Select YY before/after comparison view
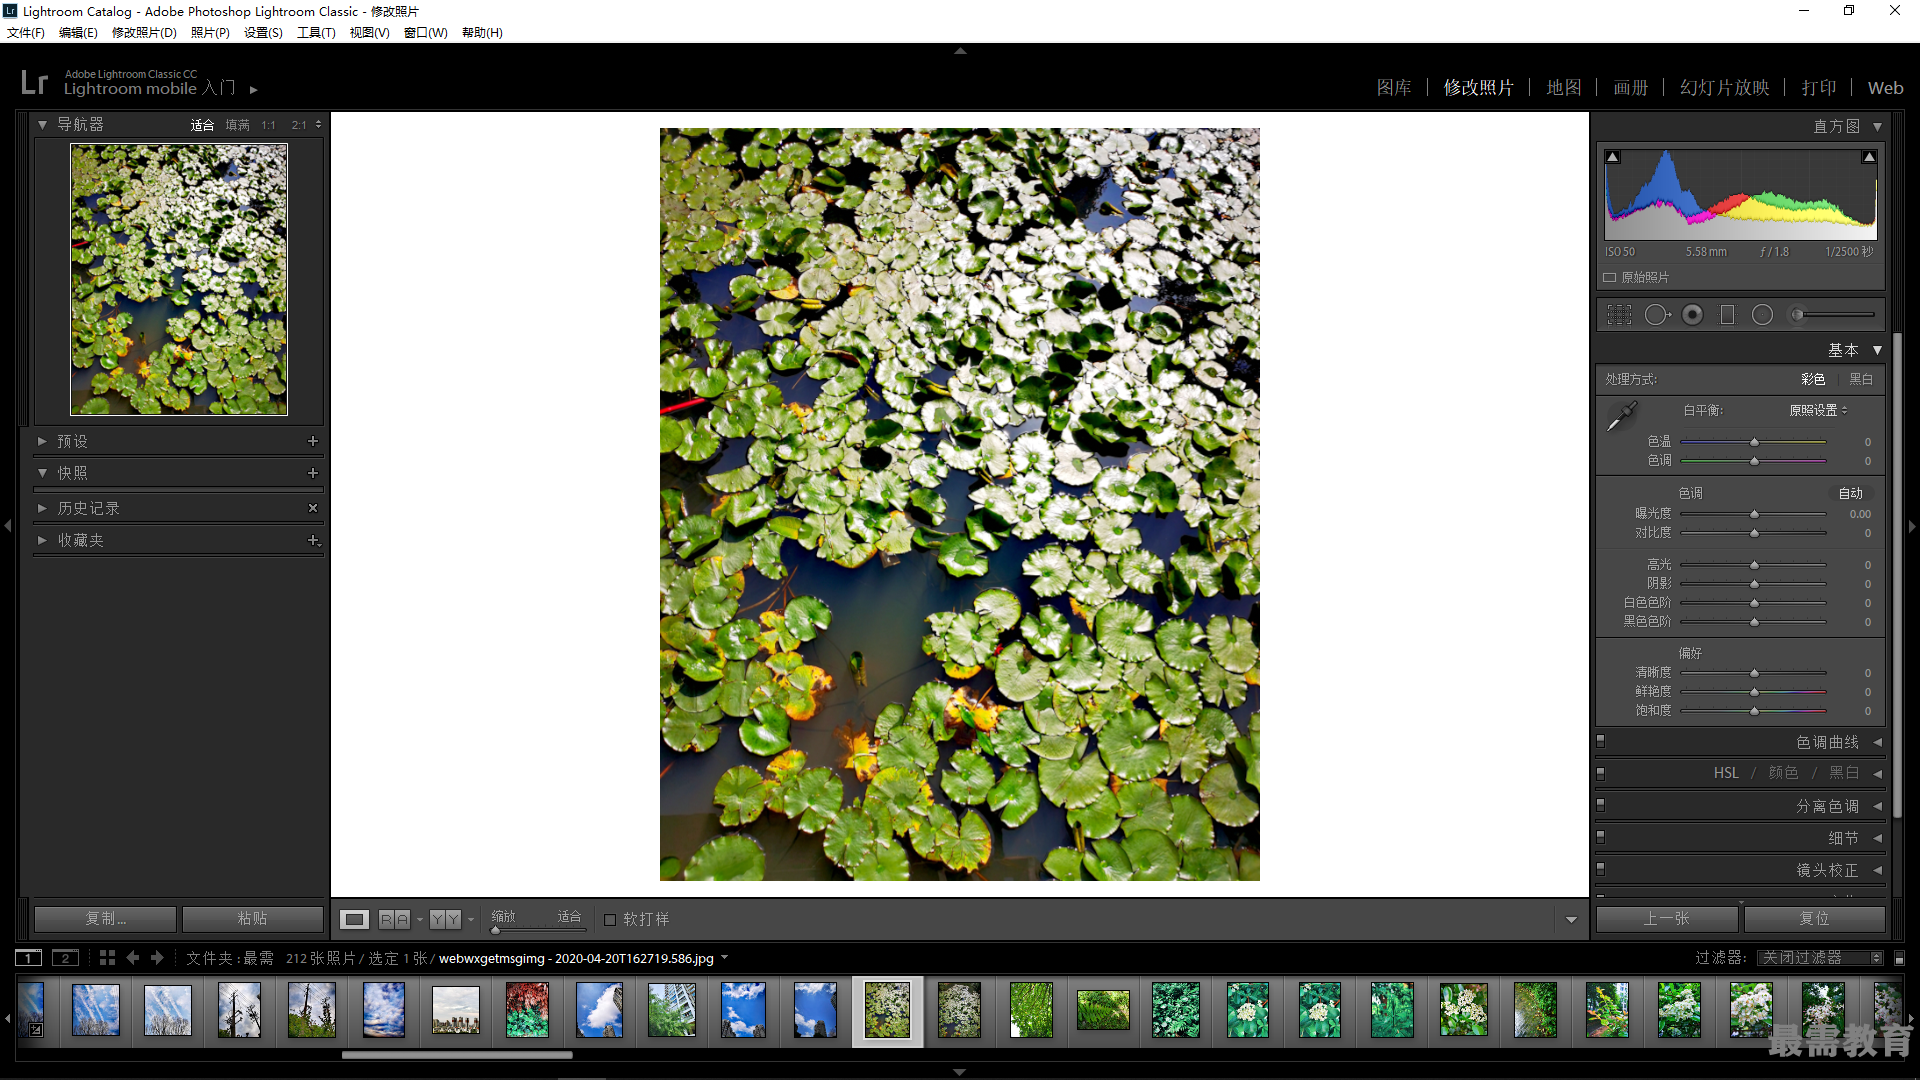This screenshot has width=1920, height=1080. 445,919
